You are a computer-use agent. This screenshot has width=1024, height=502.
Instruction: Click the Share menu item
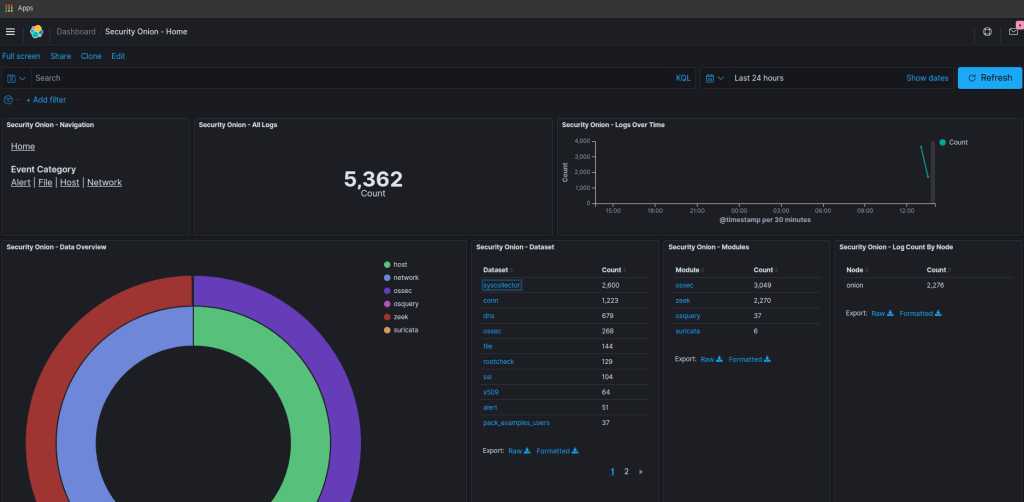61,56
